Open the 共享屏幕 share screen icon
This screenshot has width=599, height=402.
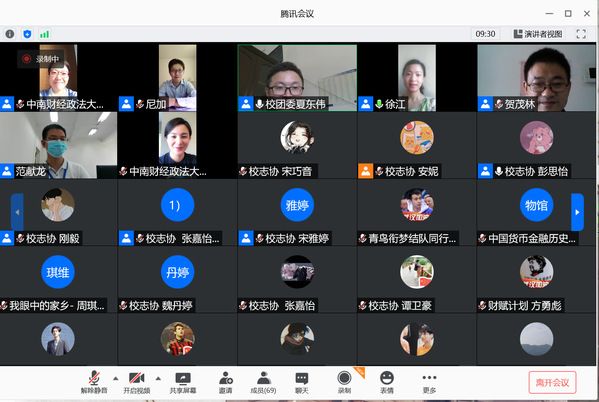(183, 383)
